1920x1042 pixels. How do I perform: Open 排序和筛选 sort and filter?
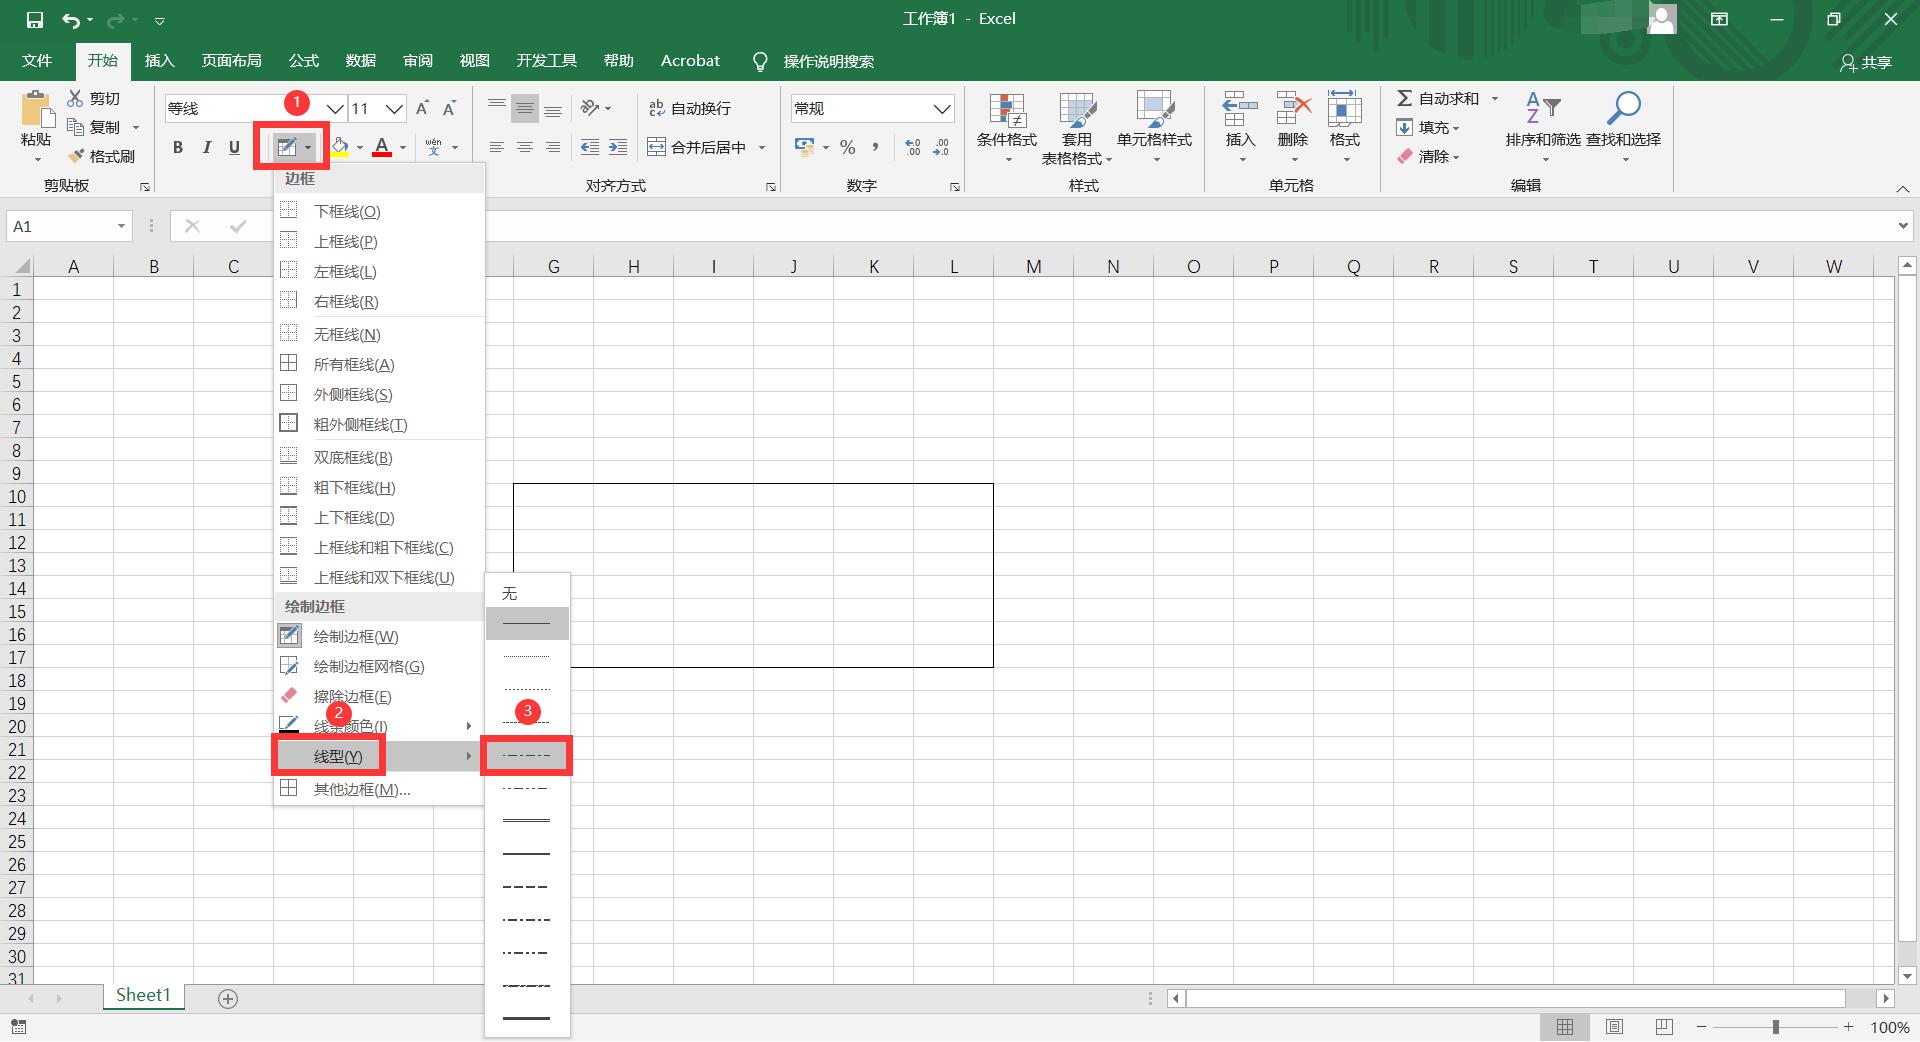pos(1543,127)
